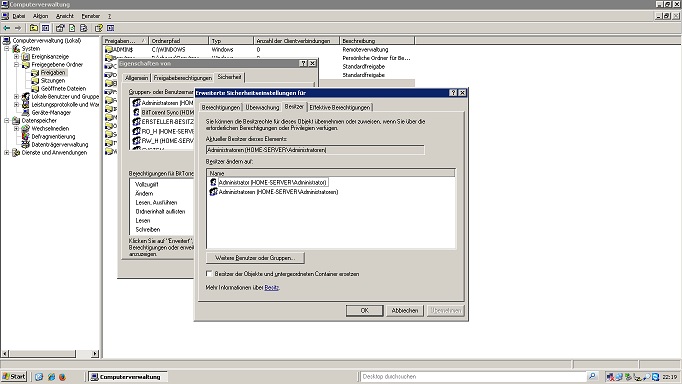
Task: Open Allgemein tab in Eigenschaften window
Action: click(x=136, y=78)
